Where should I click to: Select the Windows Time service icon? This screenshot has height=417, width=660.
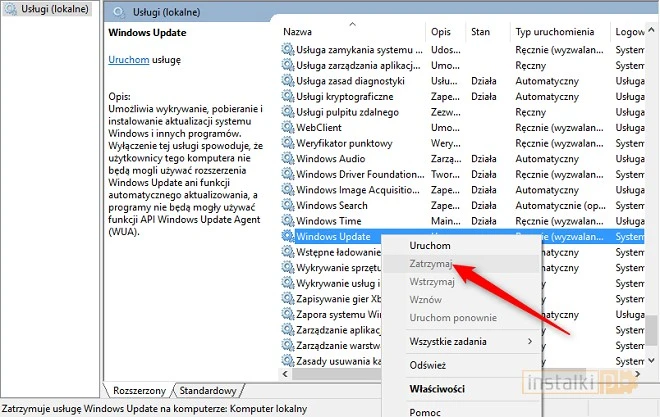coord(288,221)
